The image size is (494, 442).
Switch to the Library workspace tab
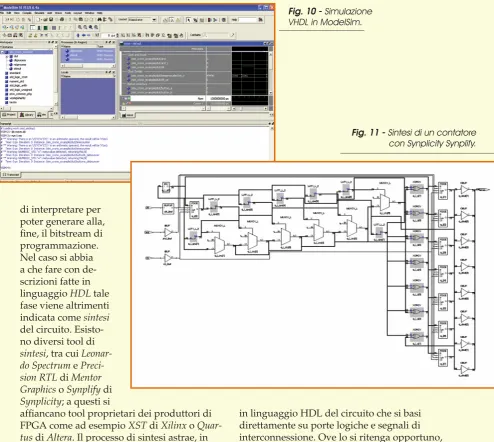point(27,115)
